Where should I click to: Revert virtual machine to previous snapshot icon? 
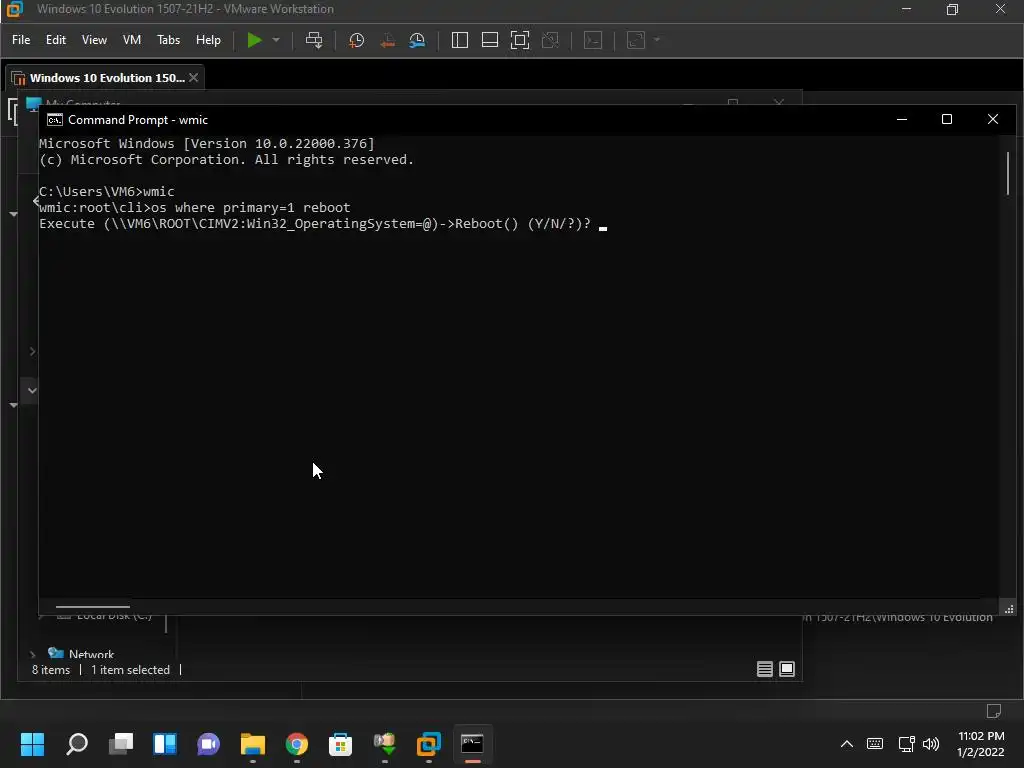click(x=387, y=40)
